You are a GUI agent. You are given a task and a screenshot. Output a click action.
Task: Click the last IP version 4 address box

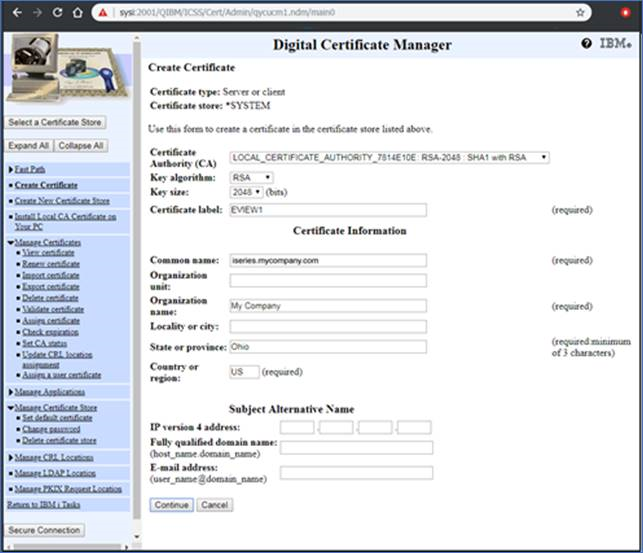414,427
